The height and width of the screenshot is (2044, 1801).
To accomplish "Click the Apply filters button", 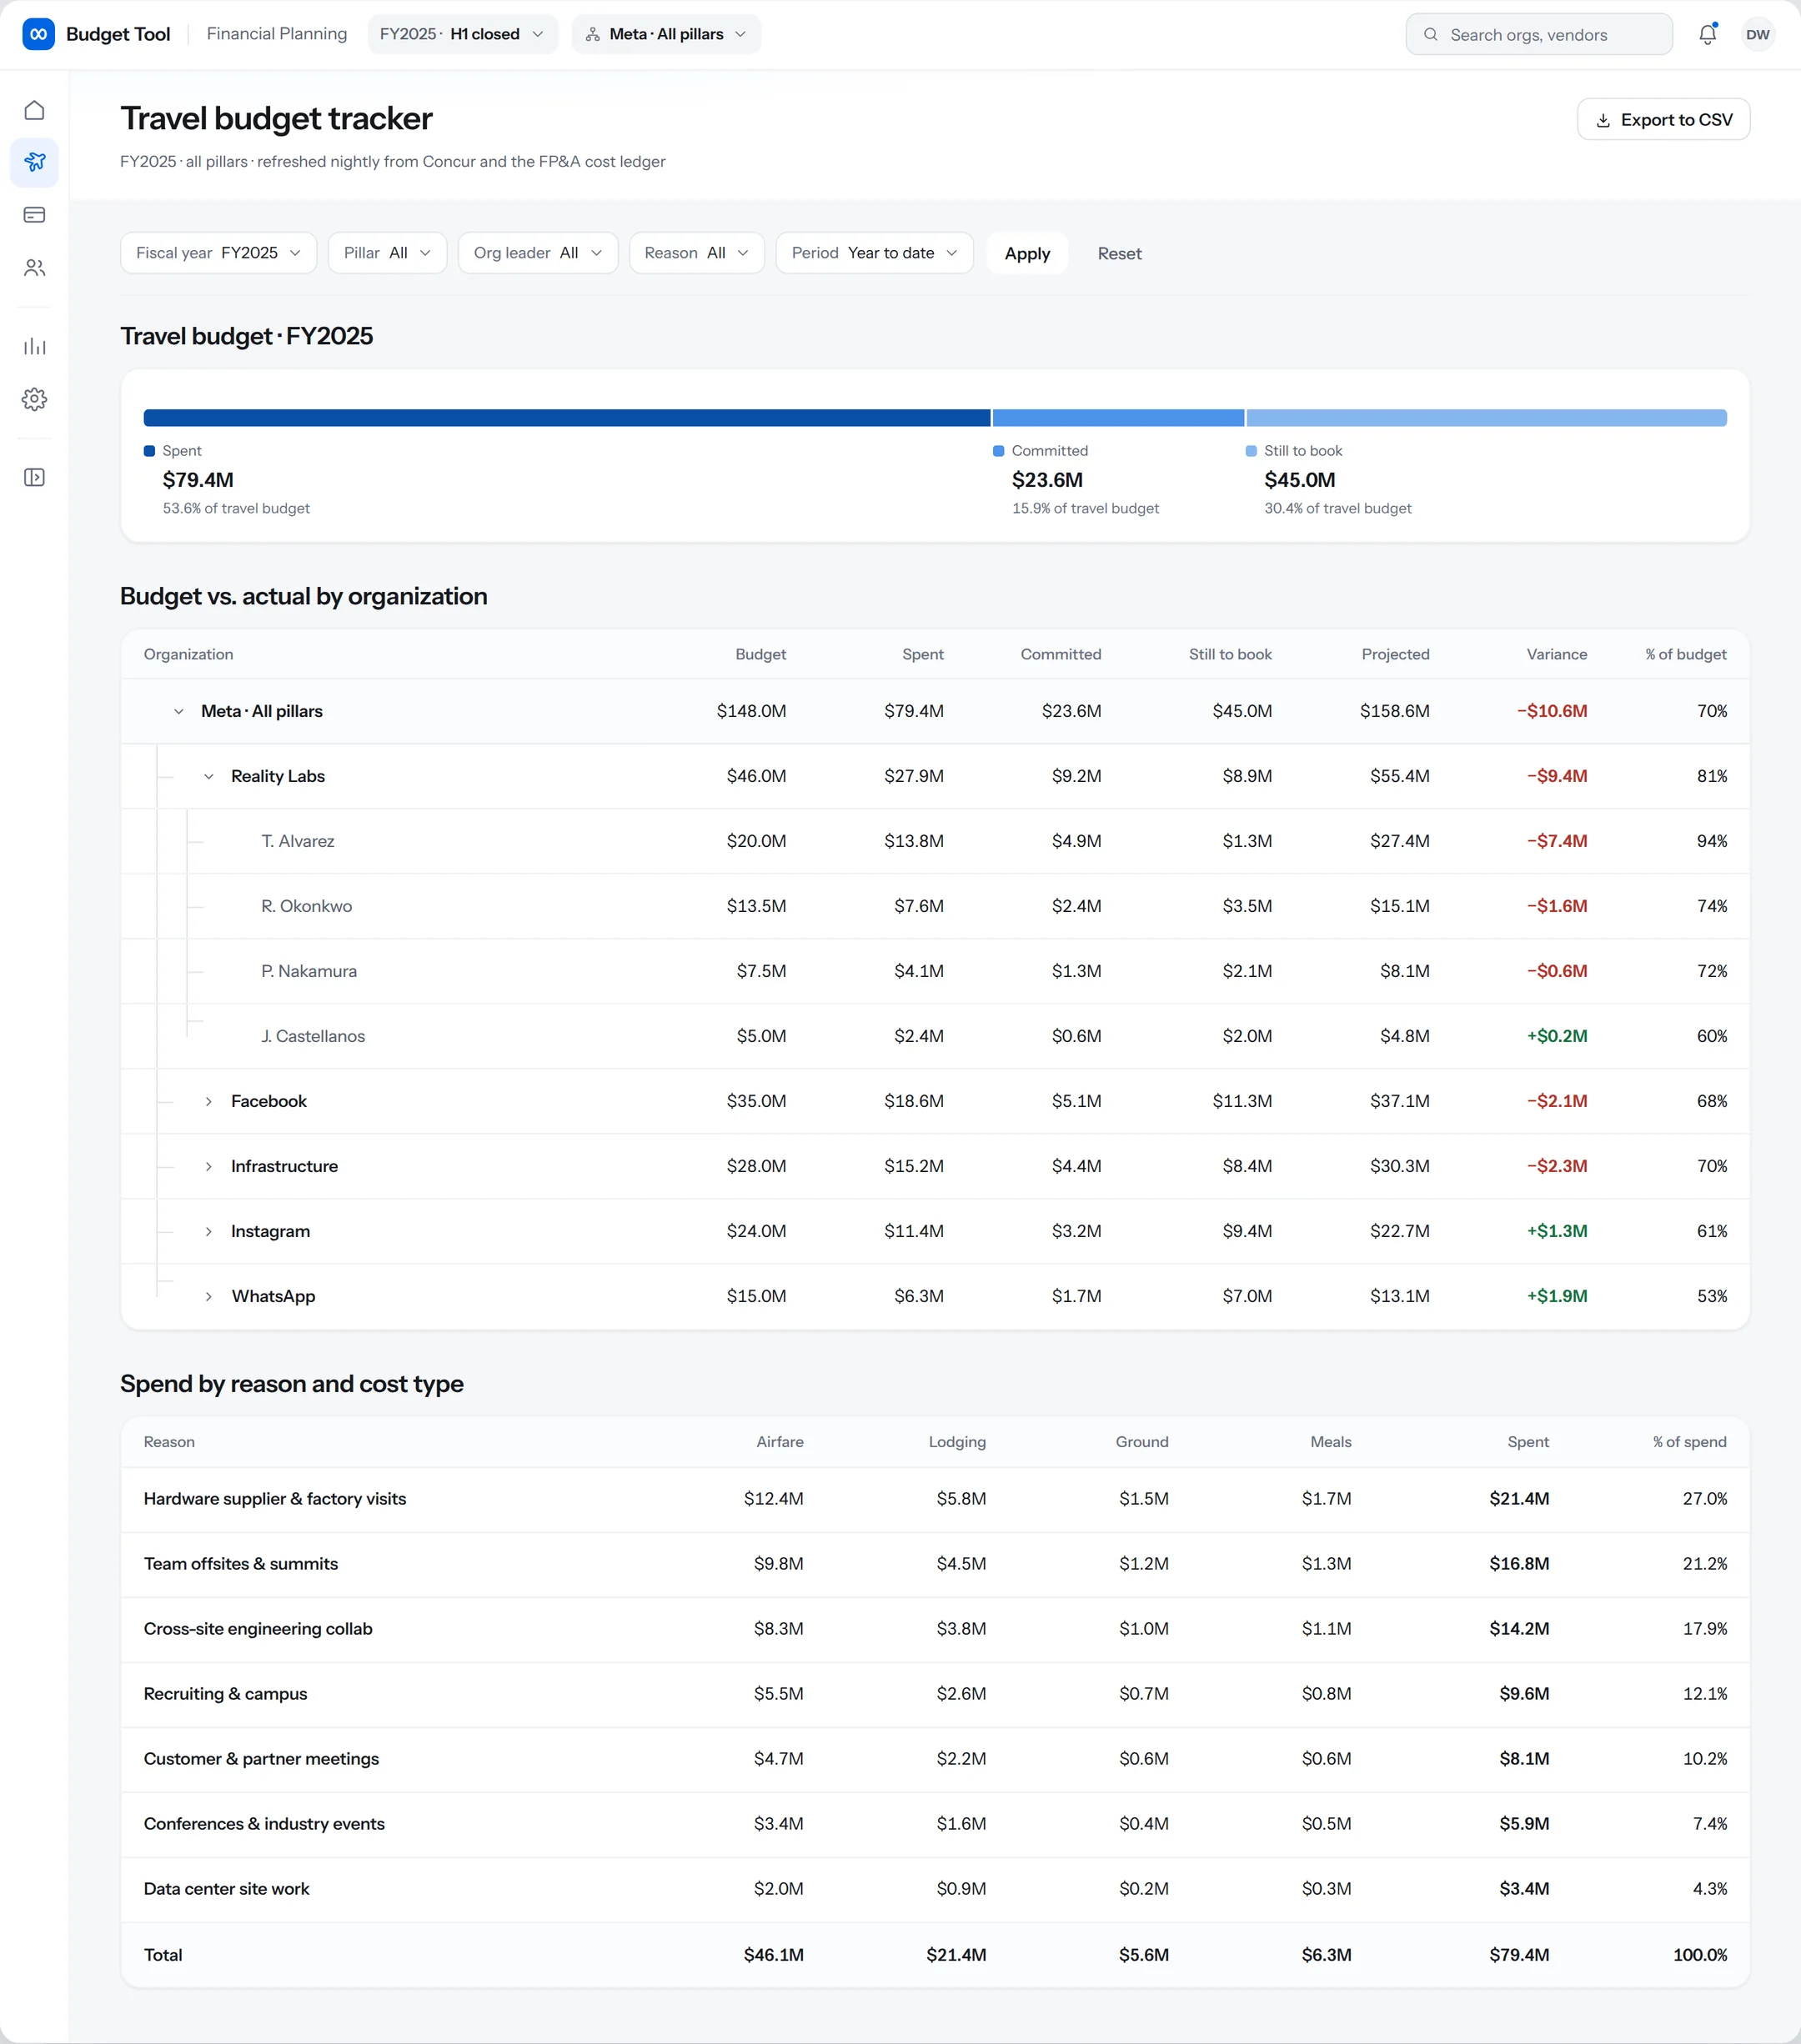I will tap(1027, 253).
